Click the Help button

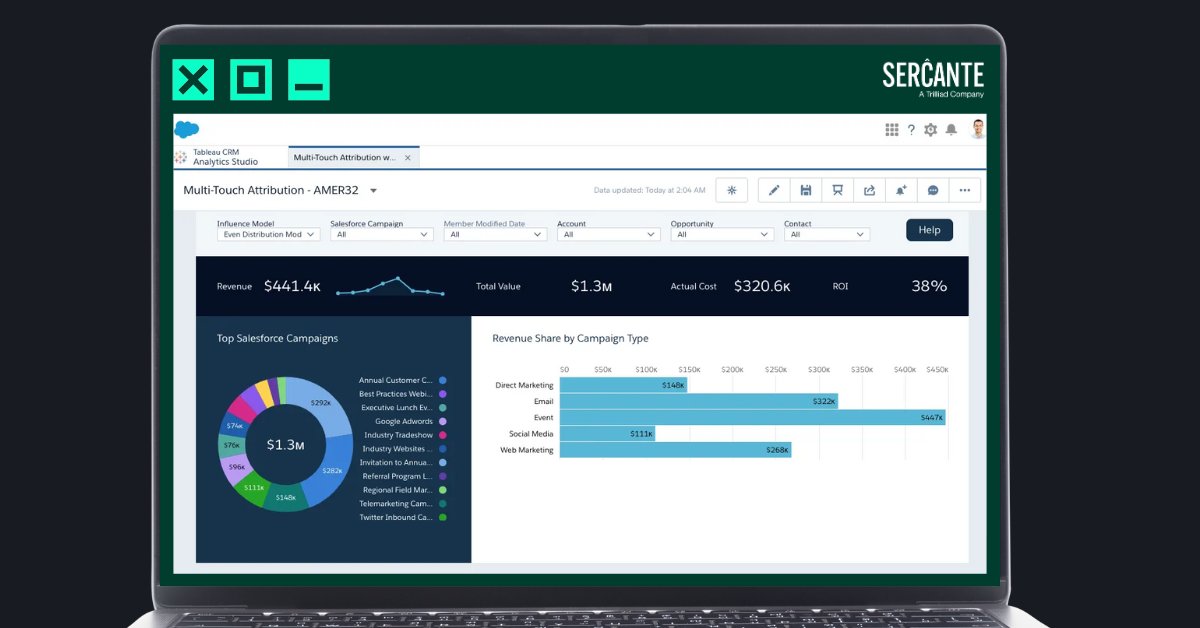click(929, 230)
